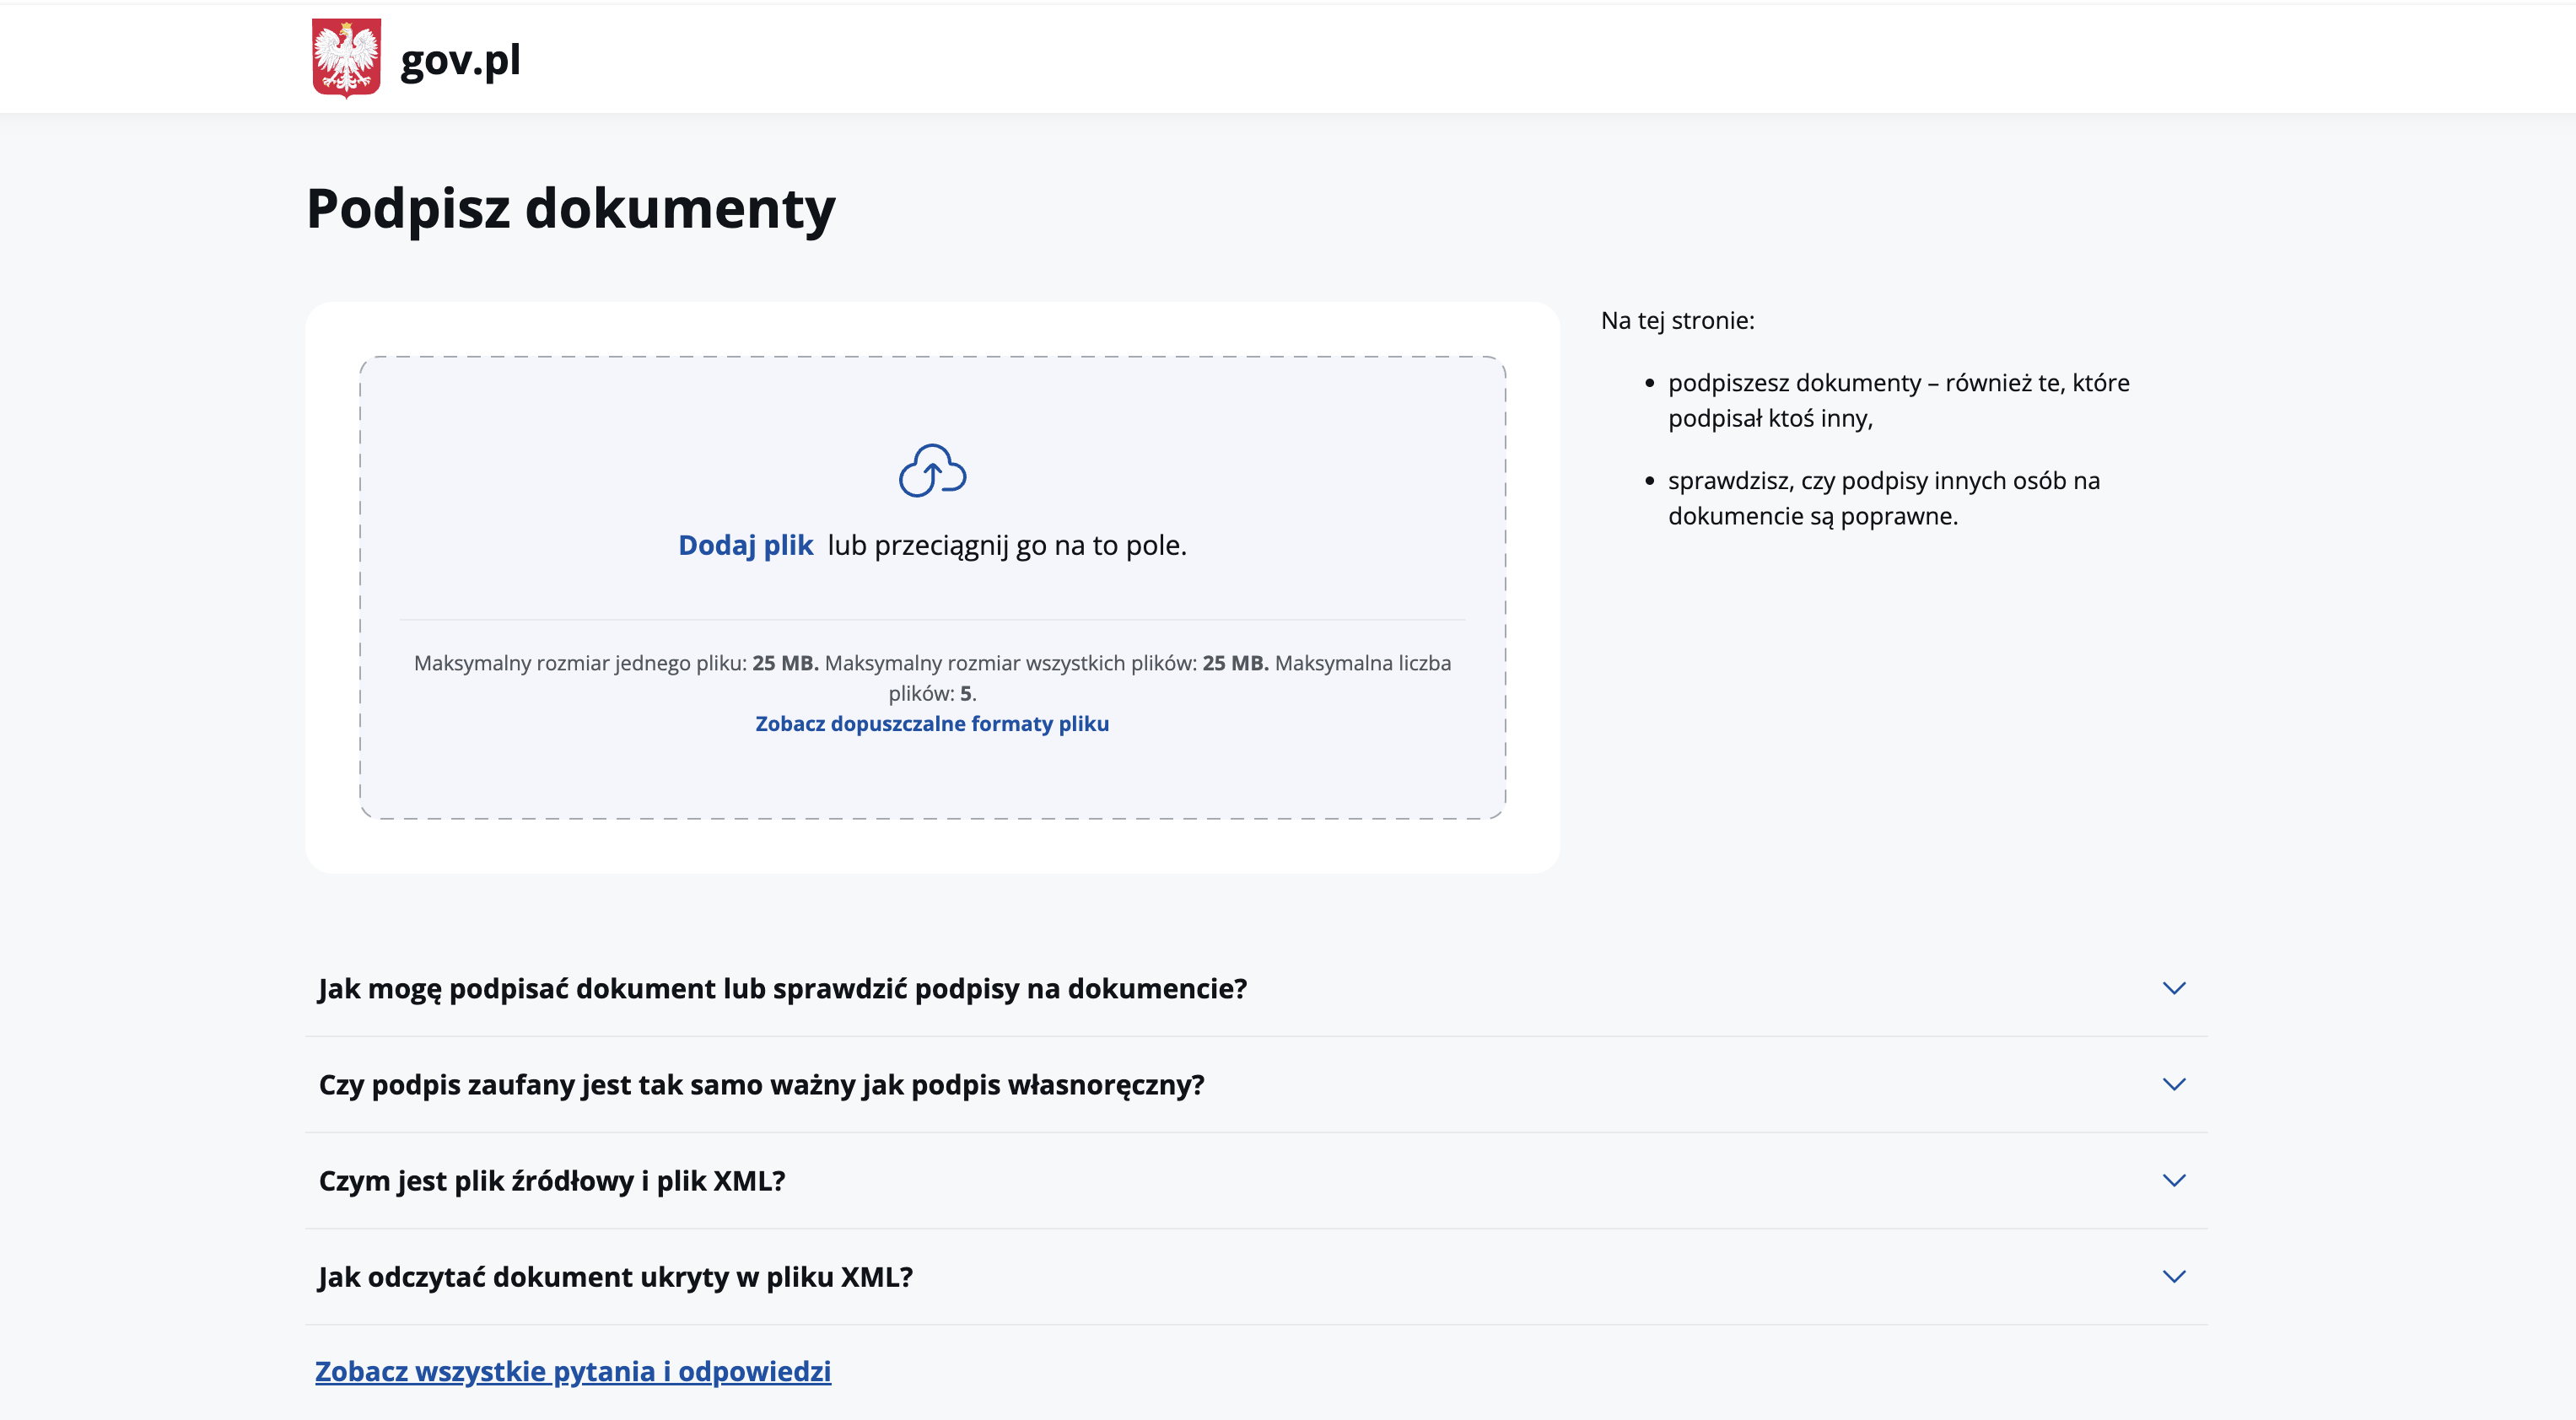Open 'Zobacz dopuszczalne formaty pliku' link
This screenshot has height=1420, width=2576.
[931, 723]
